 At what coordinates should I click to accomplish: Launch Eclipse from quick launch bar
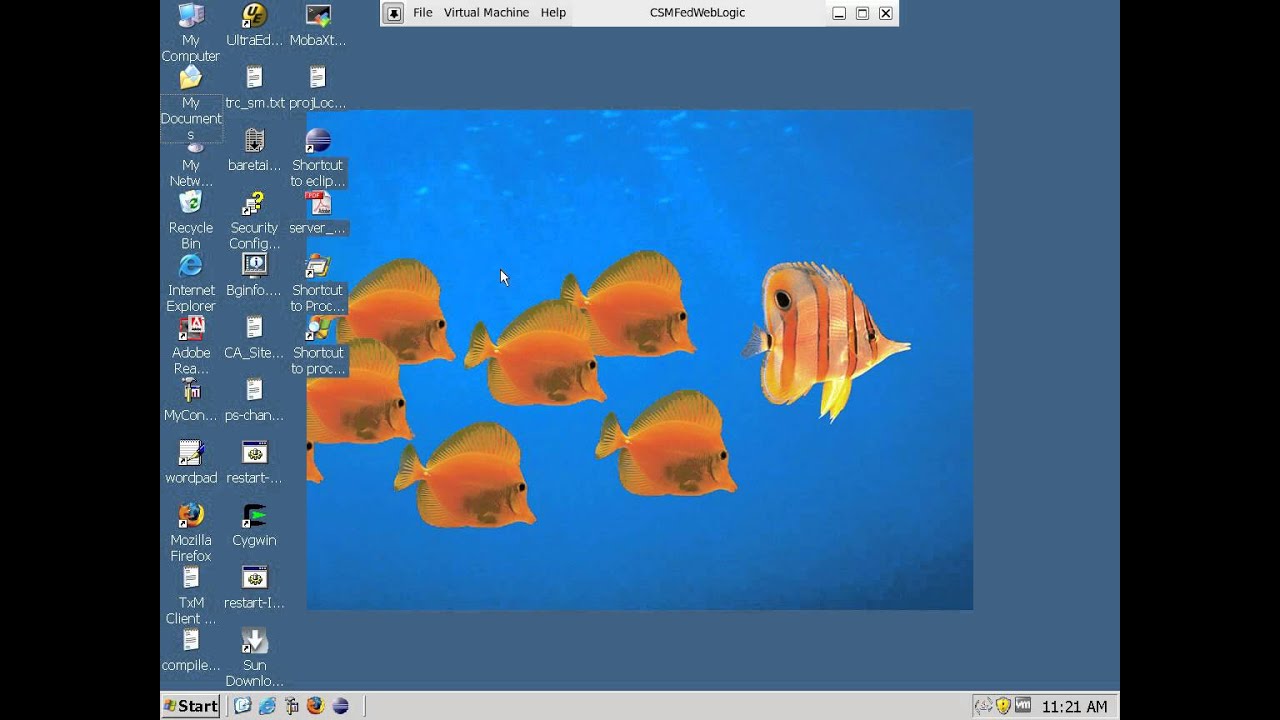coord(341,706)
